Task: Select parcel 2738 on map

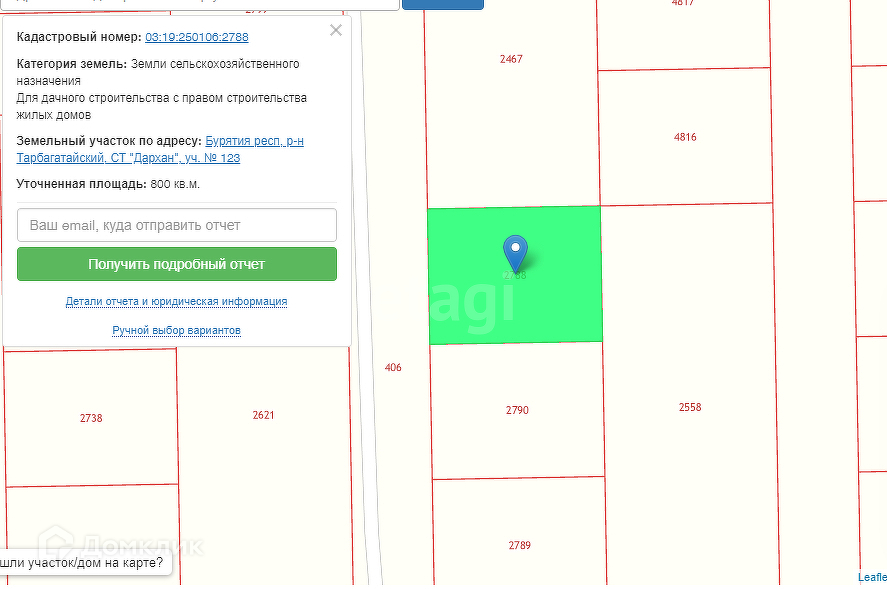Action: pos(91,418)
